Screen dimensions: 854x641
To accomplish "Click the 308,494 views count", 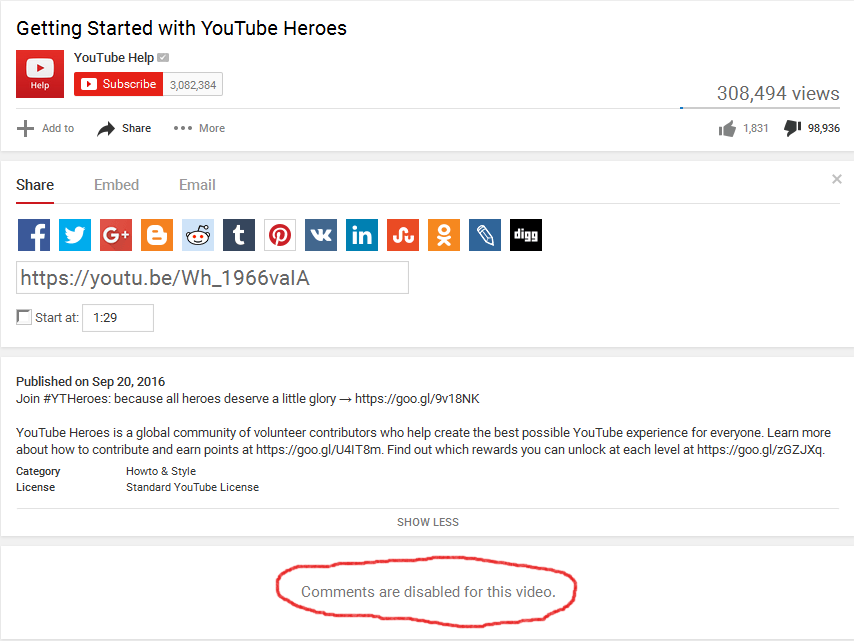I will click(778, 93).
